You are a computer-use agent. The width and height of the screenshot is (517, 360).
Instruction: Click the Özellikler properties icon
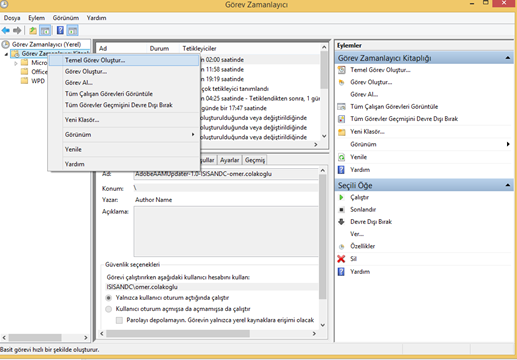pyautogui.click(x=341, y=247)
